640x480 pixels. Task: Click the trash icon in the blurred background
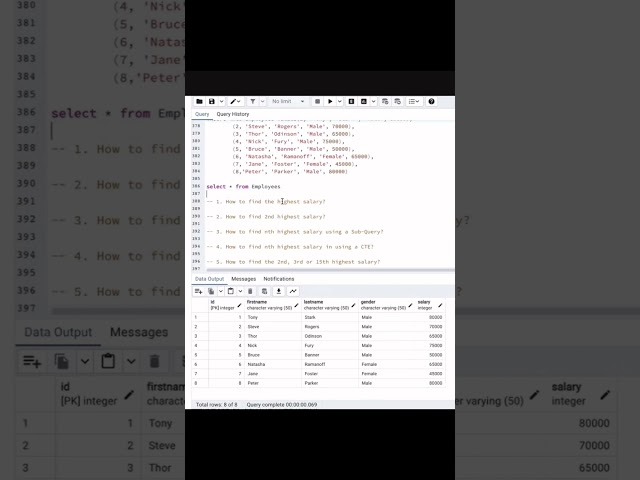(154, 362)
